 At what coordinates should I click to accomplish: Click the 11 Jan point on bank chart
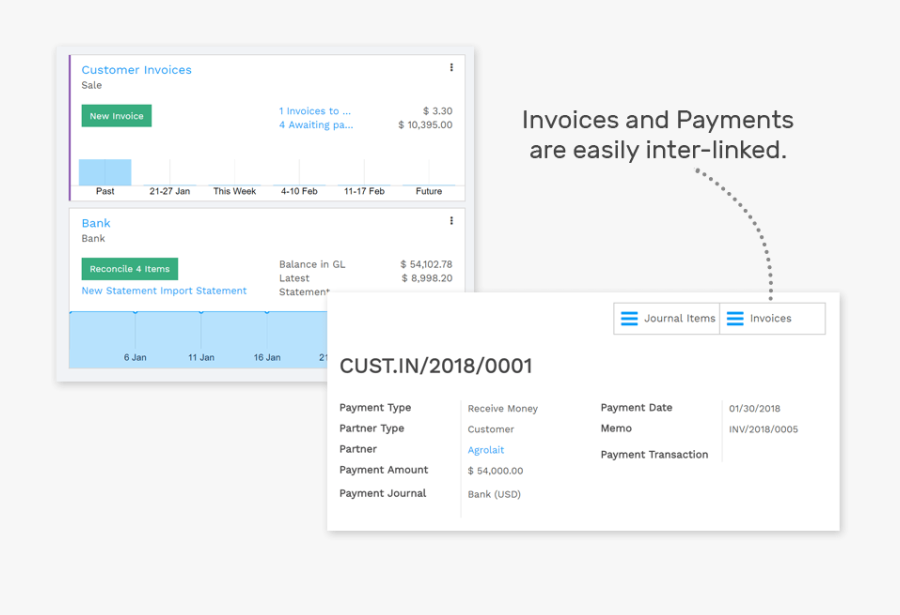(201, 312)
